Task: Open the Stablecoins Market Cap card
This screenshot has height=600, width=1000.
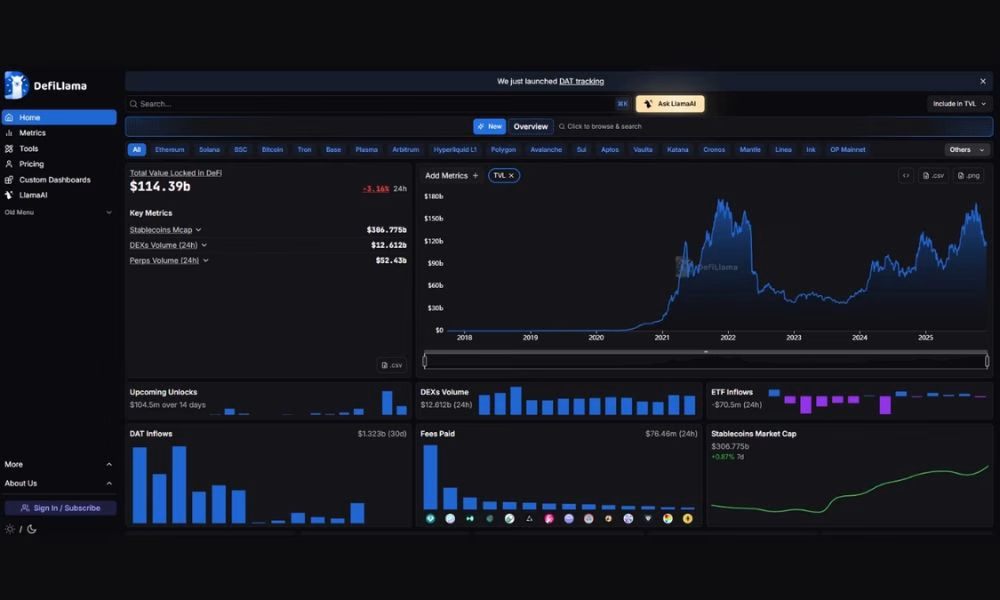Action: coord(849,476)
